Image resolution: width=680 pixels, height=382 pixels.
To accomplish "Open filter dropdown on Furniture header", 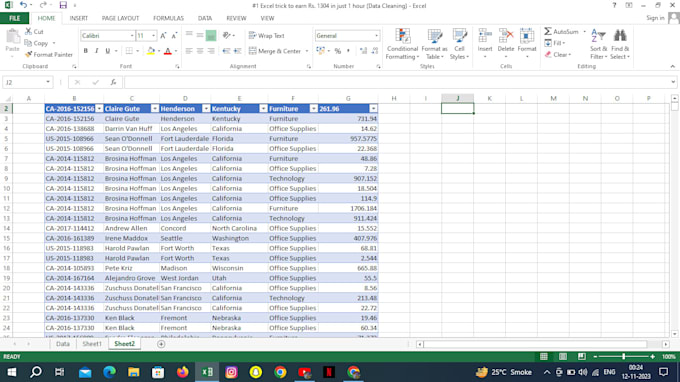I will tap(314, 108).
